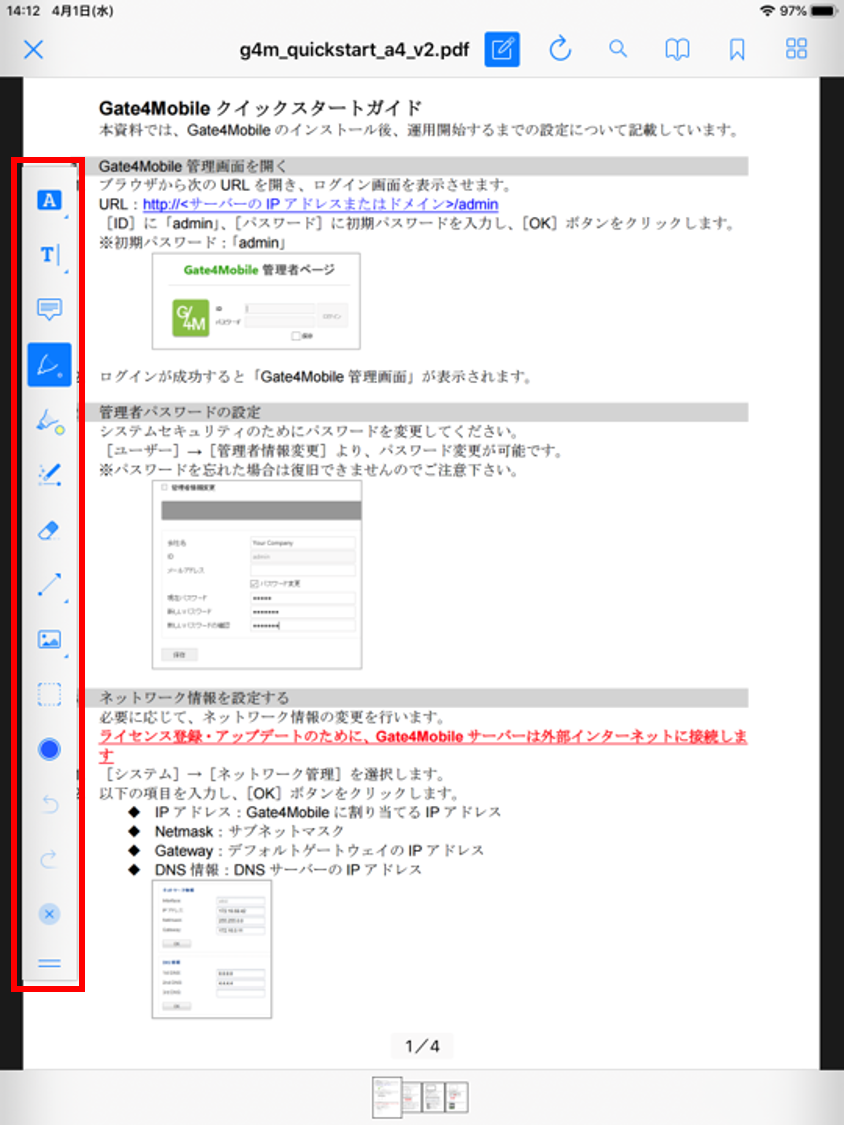Toggle the annotation edit mode icon
Screen dimensions: 844x1125
tap(502, 50)
